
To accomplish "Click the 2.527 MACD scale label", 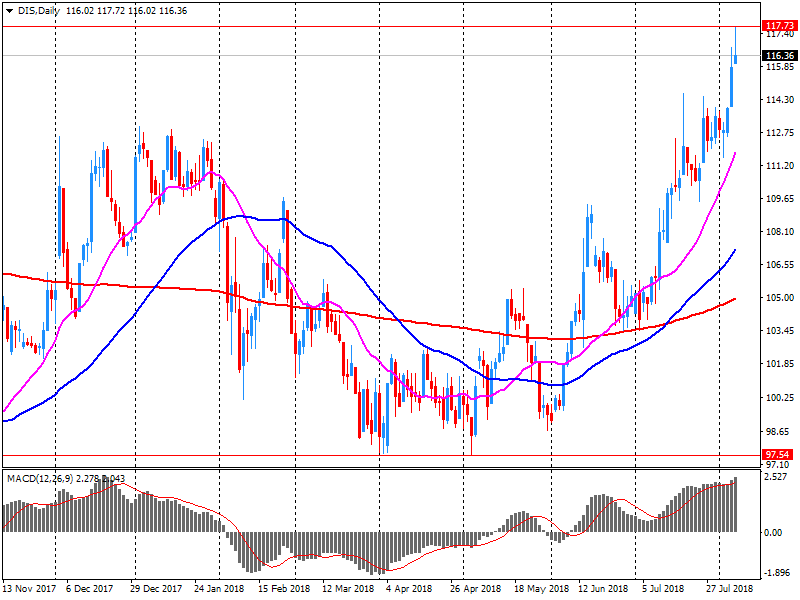I will 776,477.
